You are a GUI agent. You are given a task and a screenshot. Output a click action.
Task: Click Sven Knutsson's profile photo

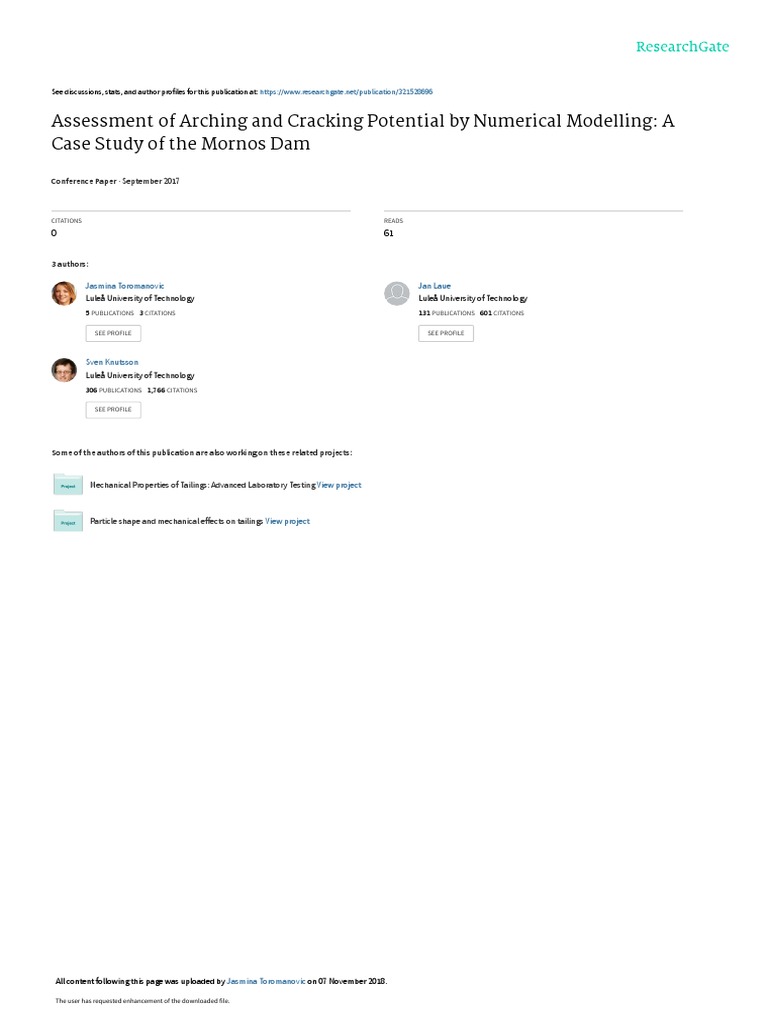click(64, 369)
